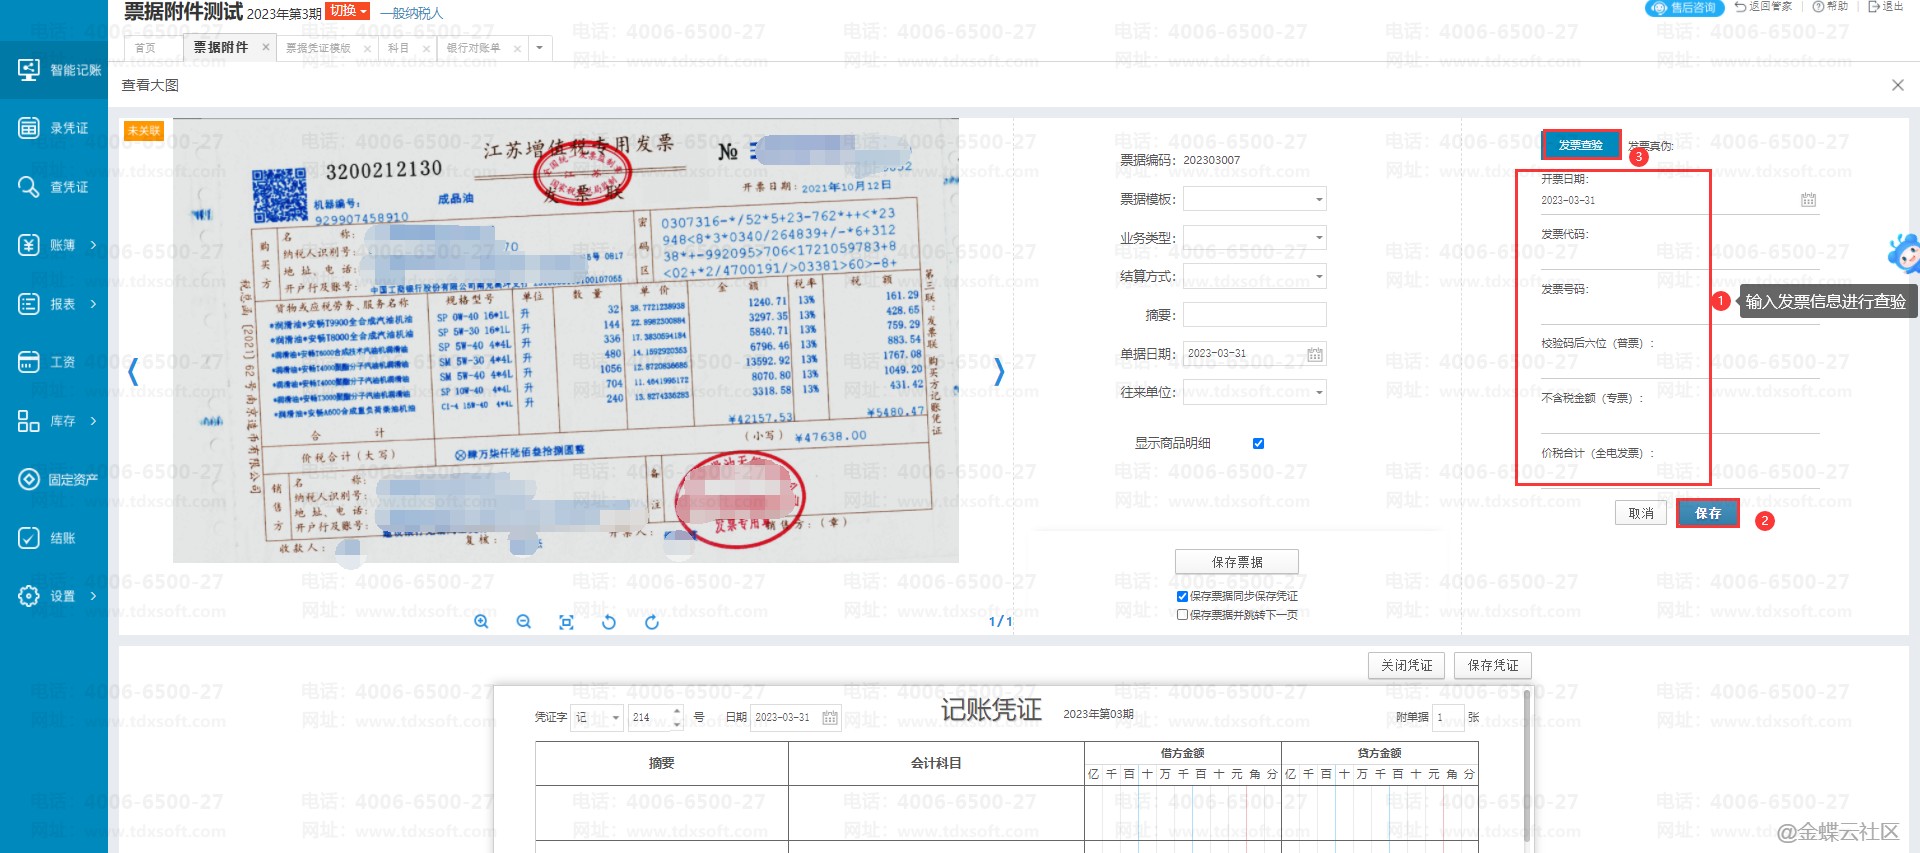Screen dimensions: 1920x853
Task: Click the zoom out magnifier icon
Action: pyautogui.click(x=523, y=622)
